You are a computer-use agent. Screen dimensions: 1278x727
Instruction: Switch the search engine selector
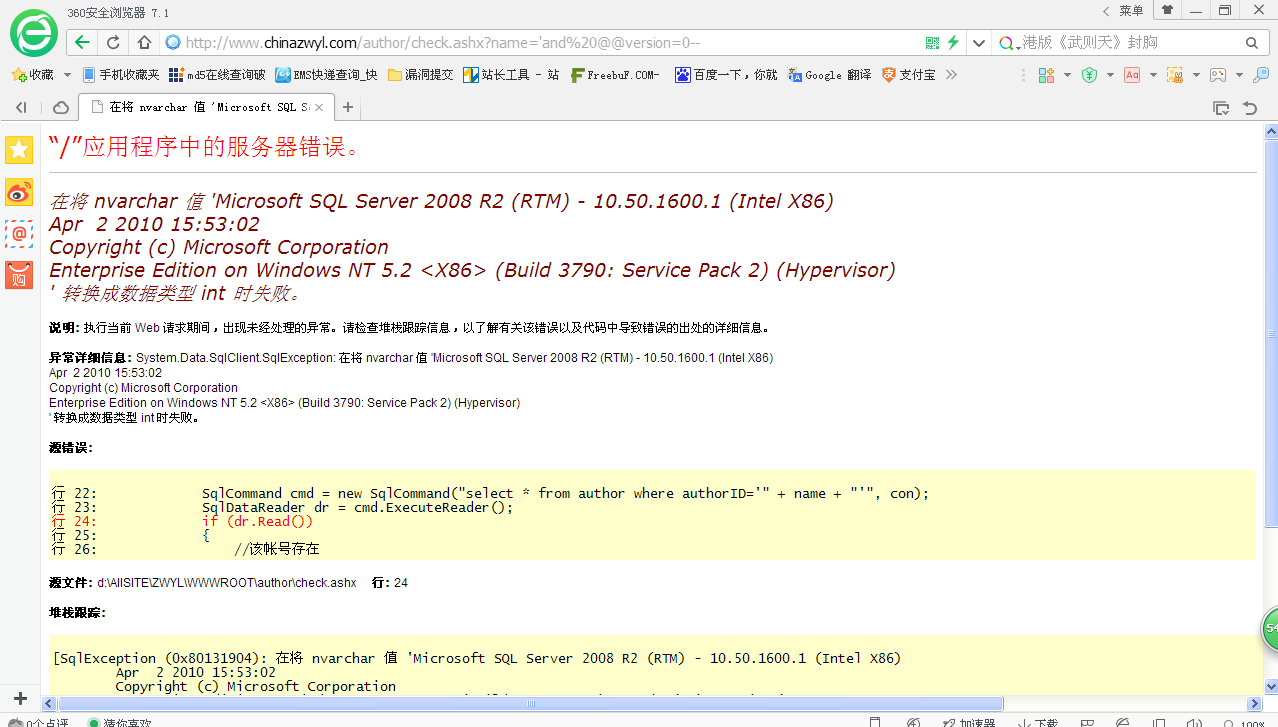click(1008, 43)
